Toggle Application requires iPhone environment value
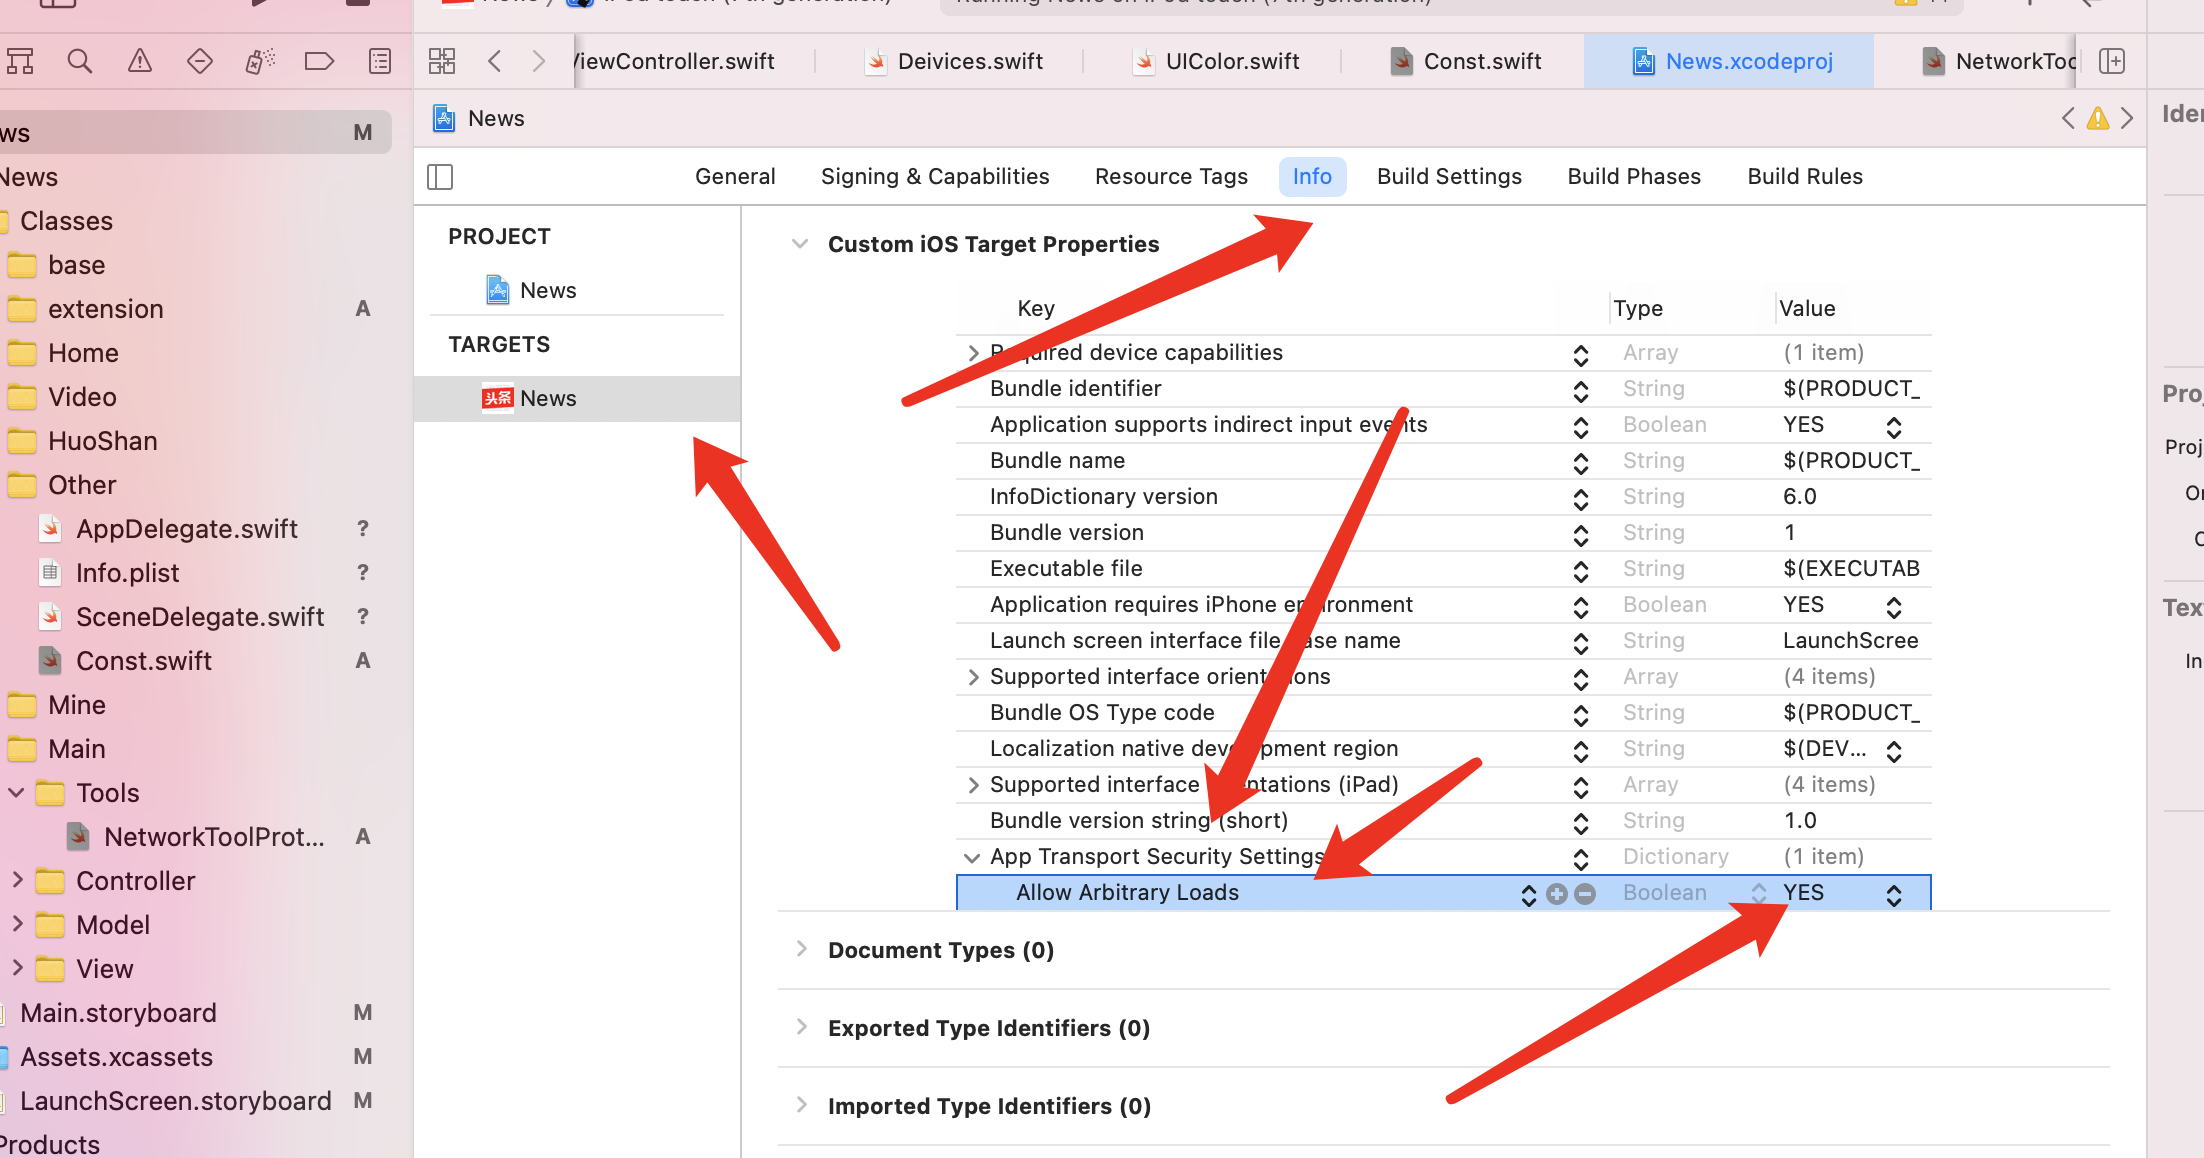This screenshot has height=1158, width=2204. coord(1894,607)
